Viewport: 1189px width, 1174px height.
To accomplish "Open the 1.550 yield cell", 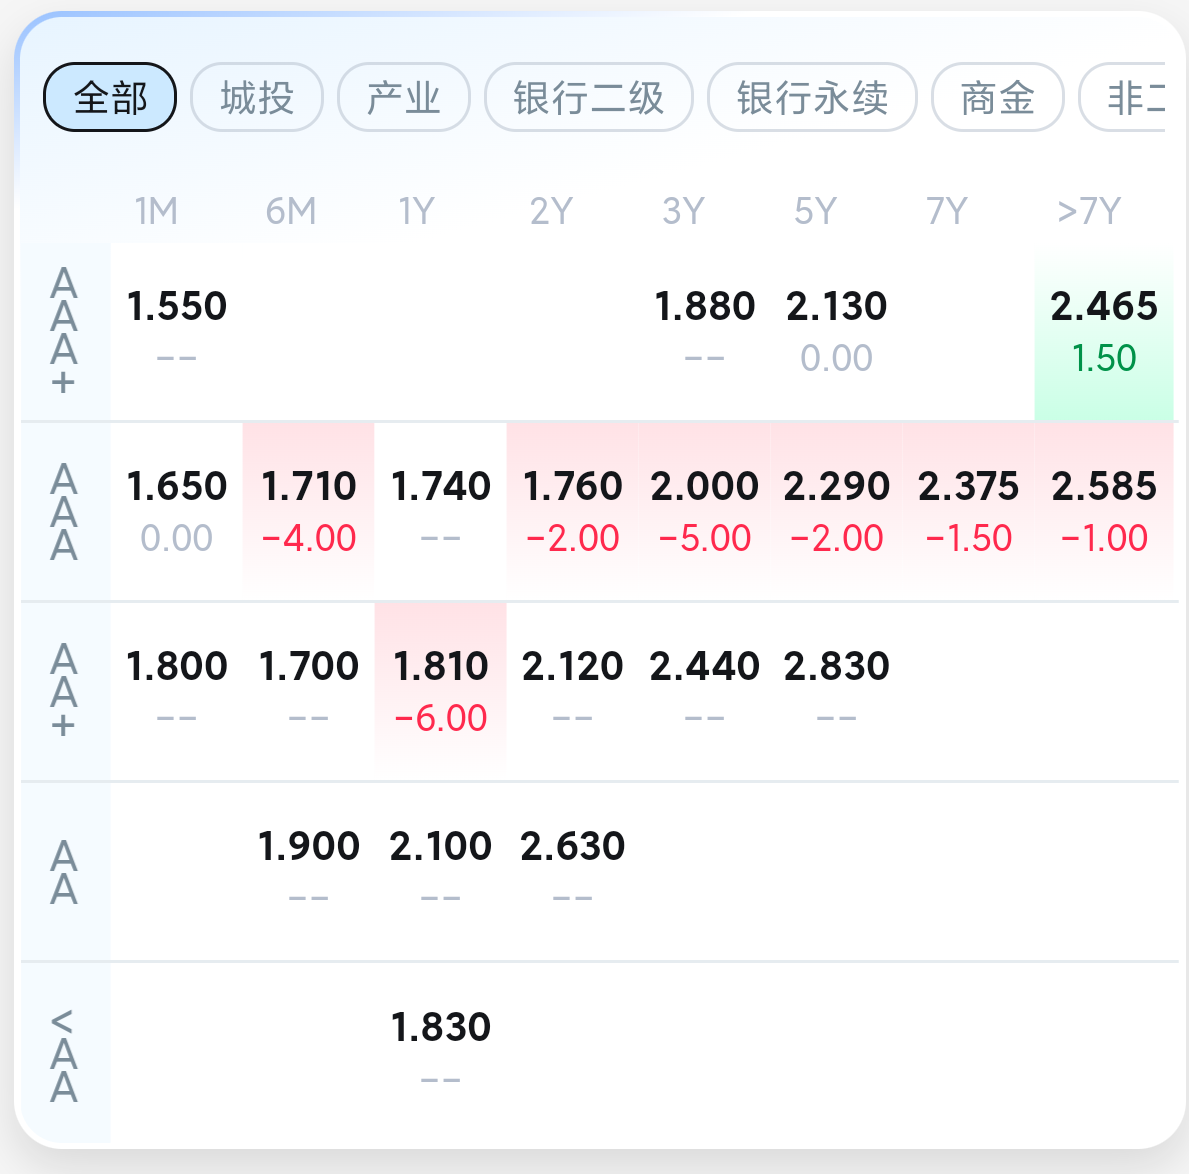I will click(x=177, y=331).
